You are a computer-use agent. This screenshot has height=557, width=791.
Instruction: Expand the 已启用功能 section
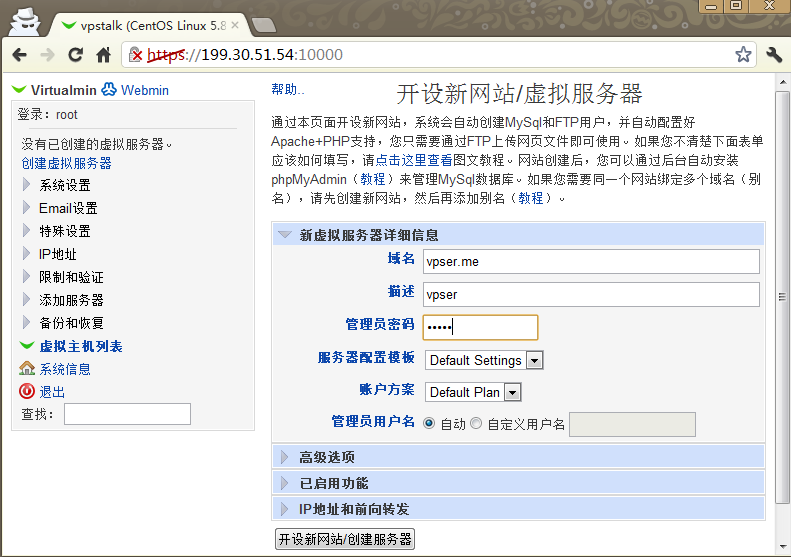[x=334, y=483]
